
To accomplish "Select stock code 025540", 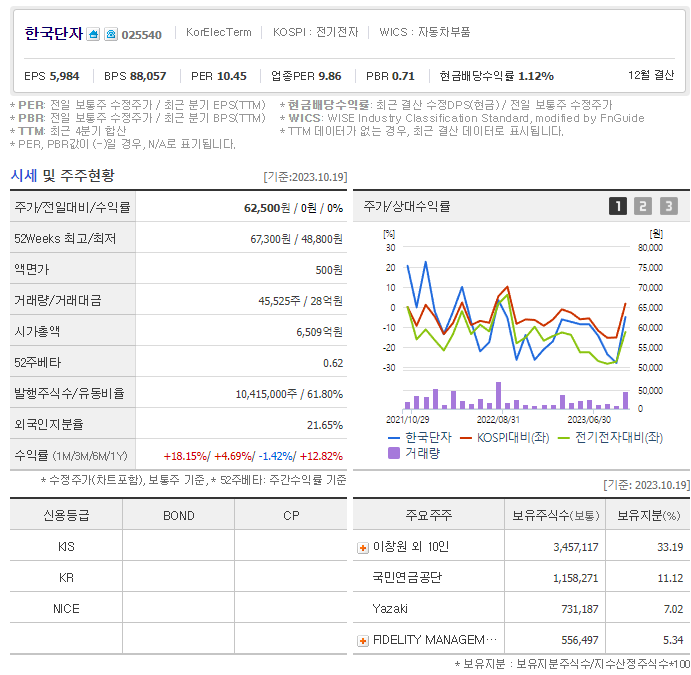I will tap(141, 35).
